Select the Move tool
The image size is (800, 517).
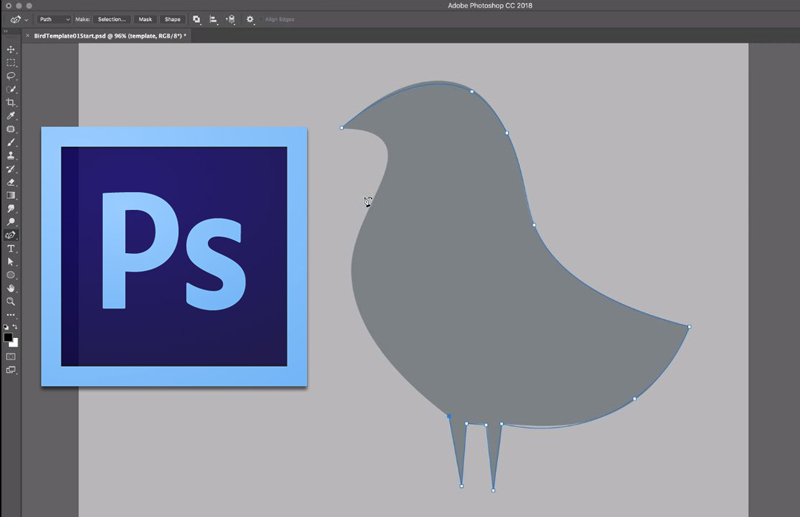[11, 50]
